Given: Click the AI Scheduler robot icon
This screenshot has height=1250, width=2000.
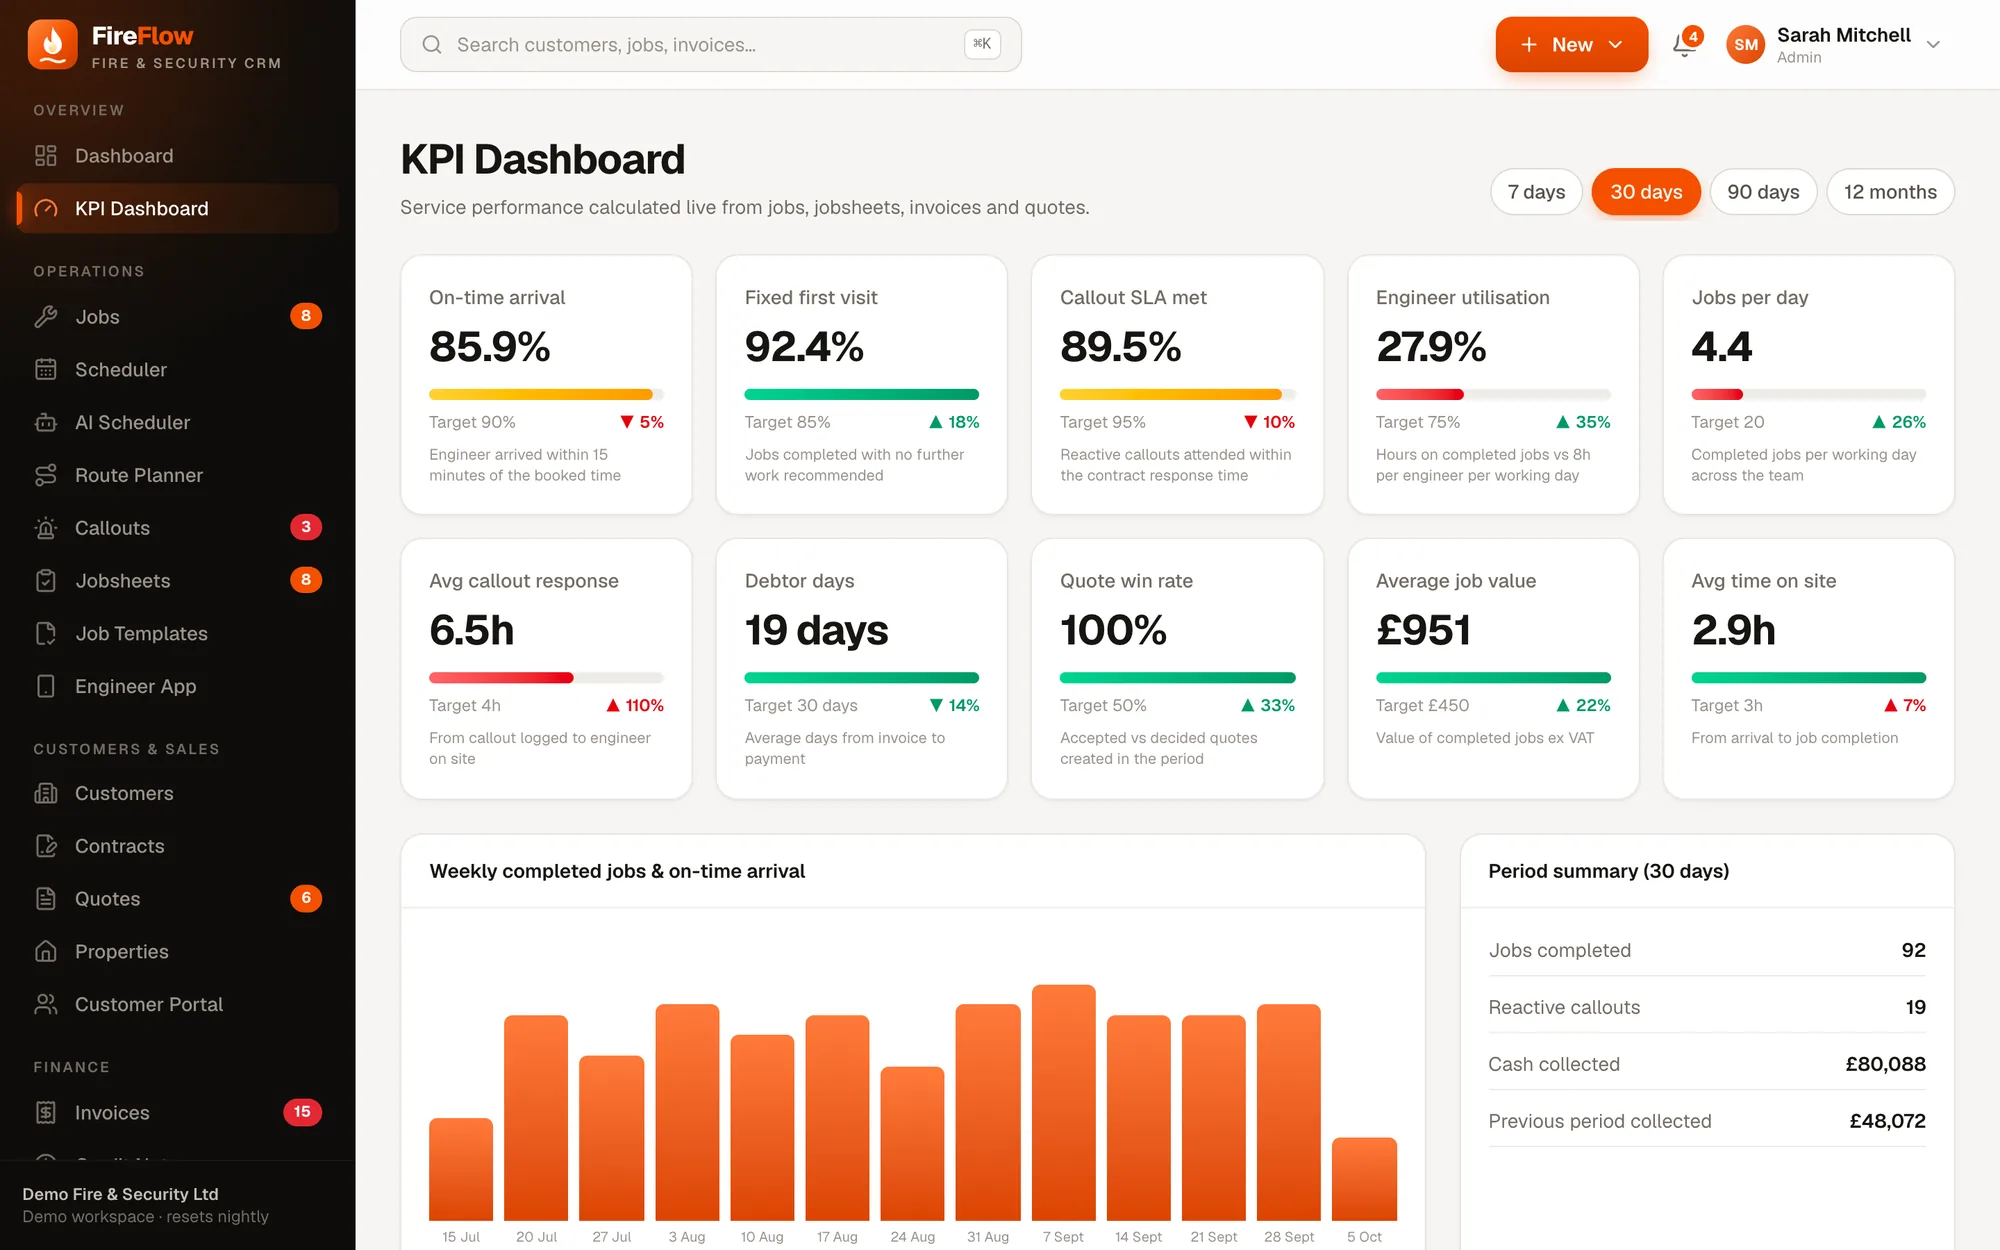Looking at the screenshot, I should point(46,423).
